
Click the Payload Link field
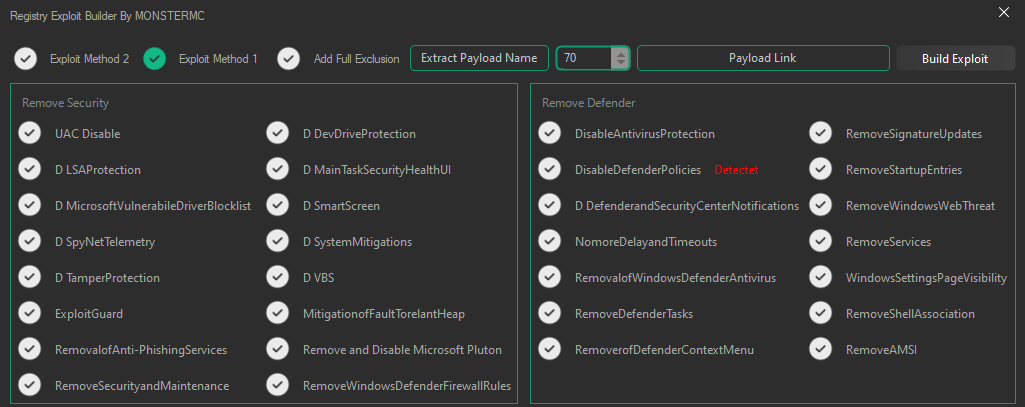763,58
